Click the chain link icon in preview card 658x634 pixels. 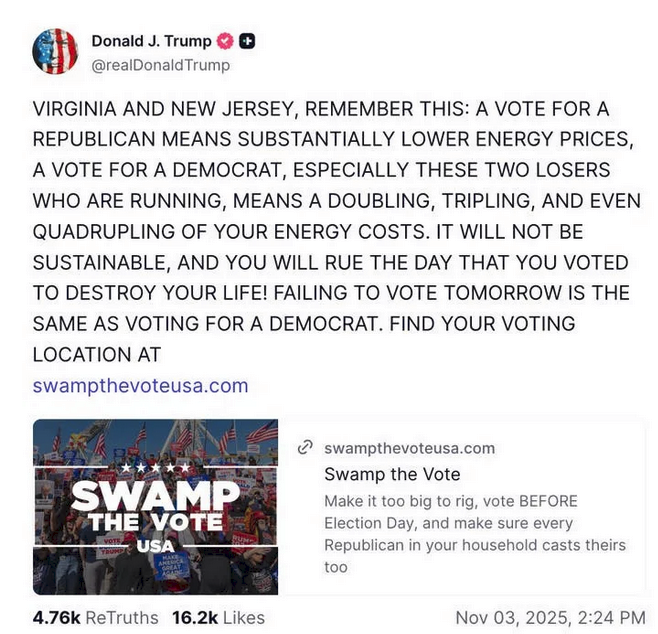(306, 447)
